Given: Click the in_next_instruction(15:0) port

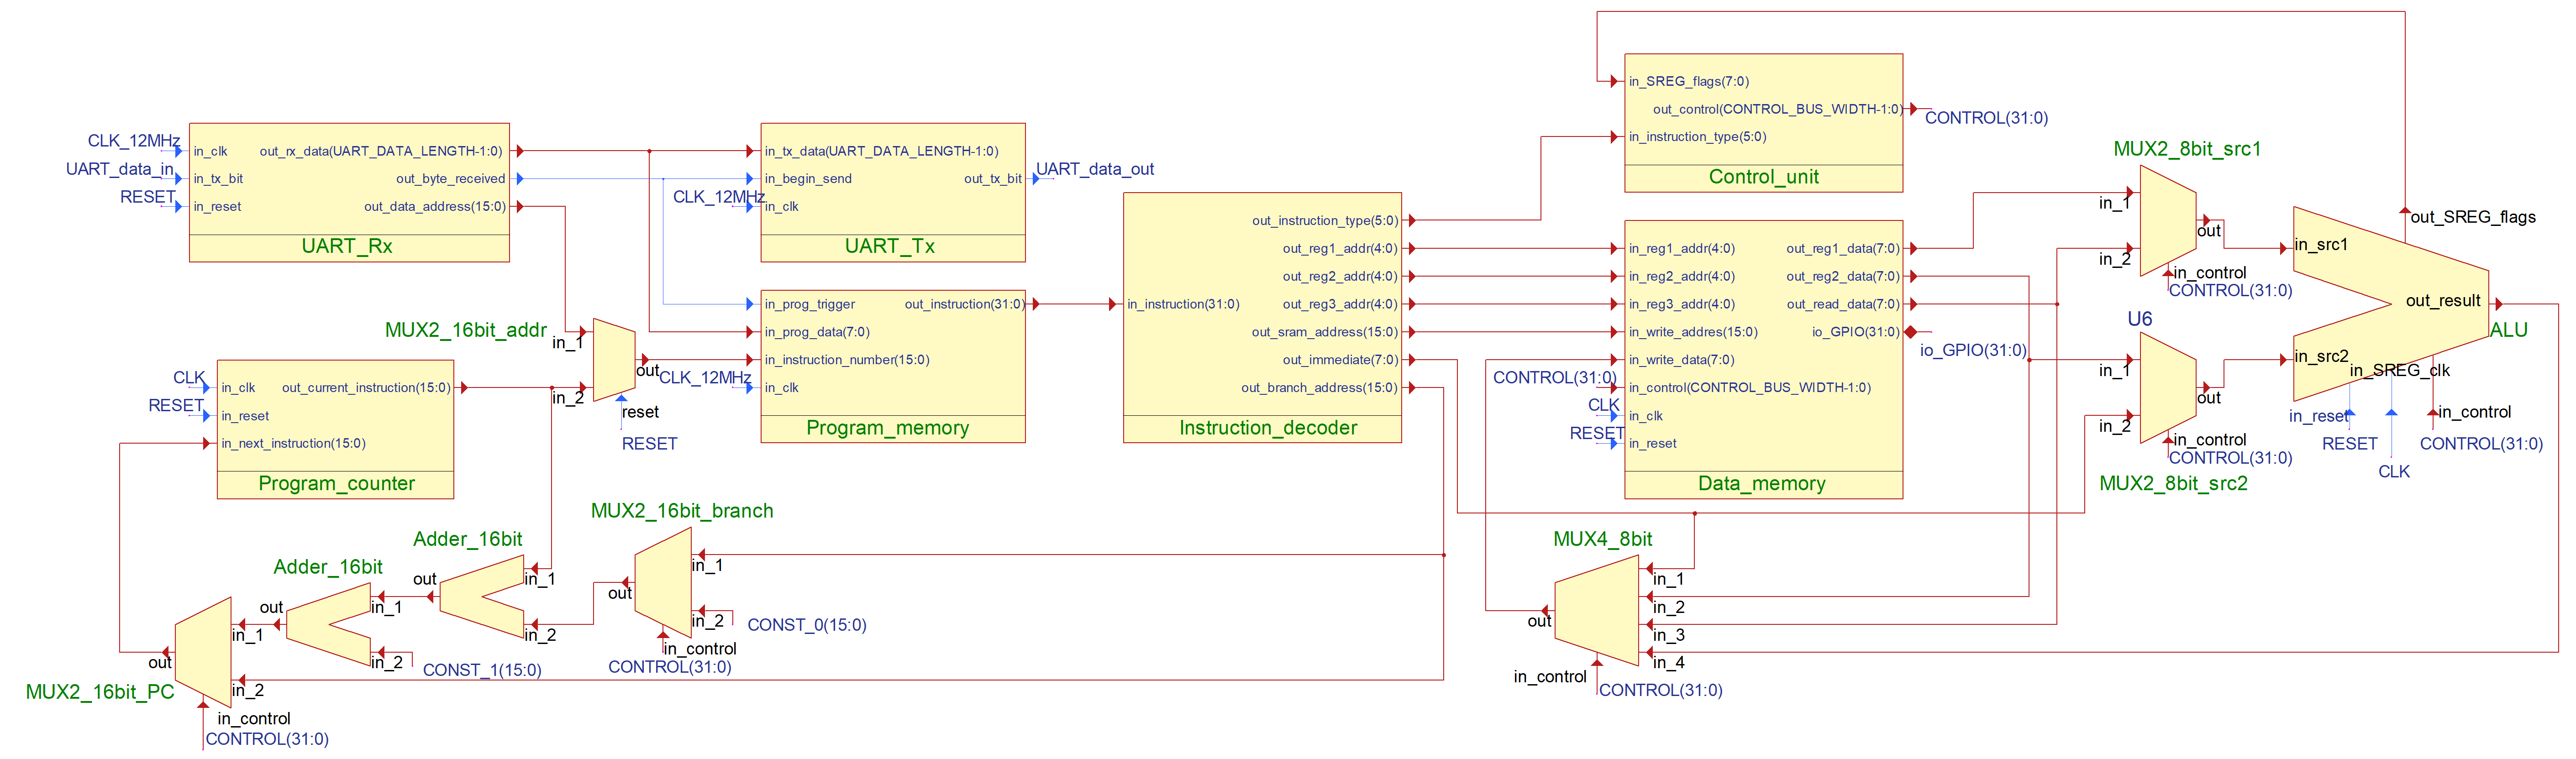Looking at the screenshot, I should click(x=293, y=444).
